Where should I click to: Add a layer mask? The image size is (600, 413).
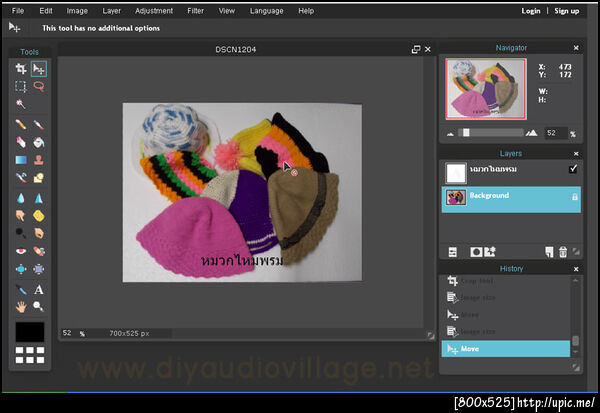click(476, 252)
